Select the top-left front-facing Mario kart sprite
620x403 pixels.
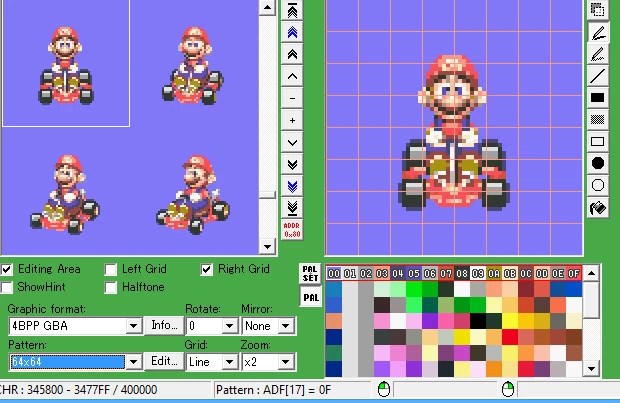point(66,65)
